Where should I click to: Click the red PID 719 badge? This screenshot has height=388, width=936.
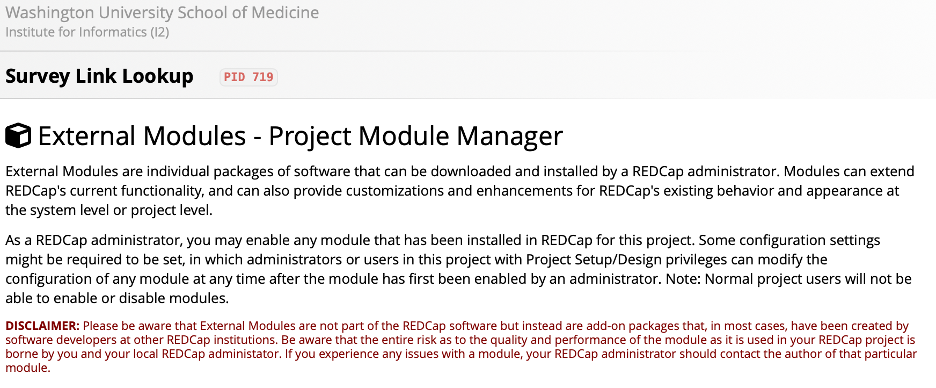[249, 77]
